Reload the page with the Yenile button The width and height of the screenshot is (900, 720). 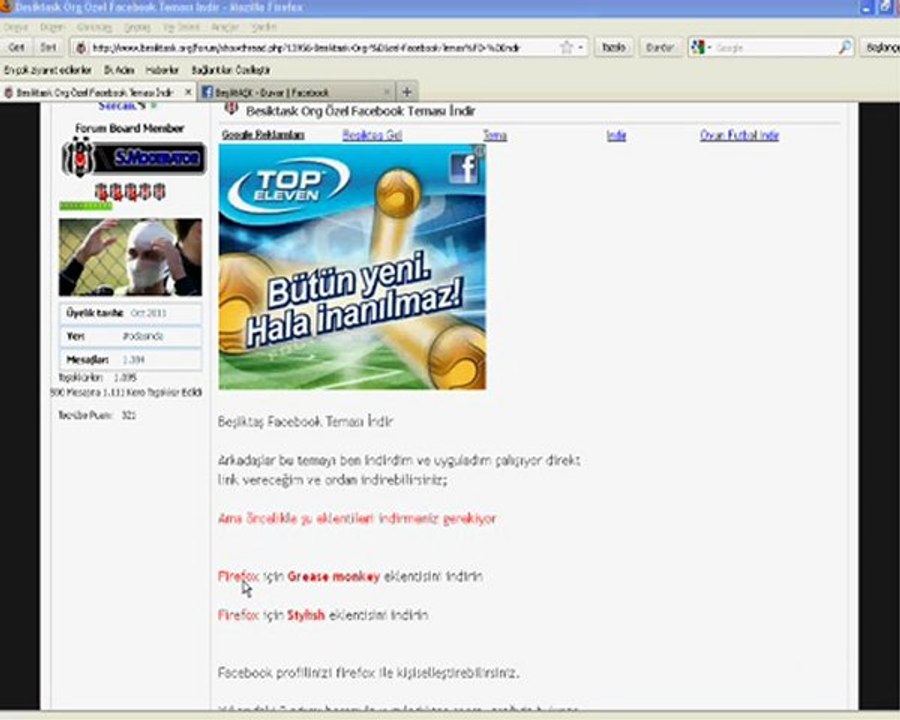point(614,48)
